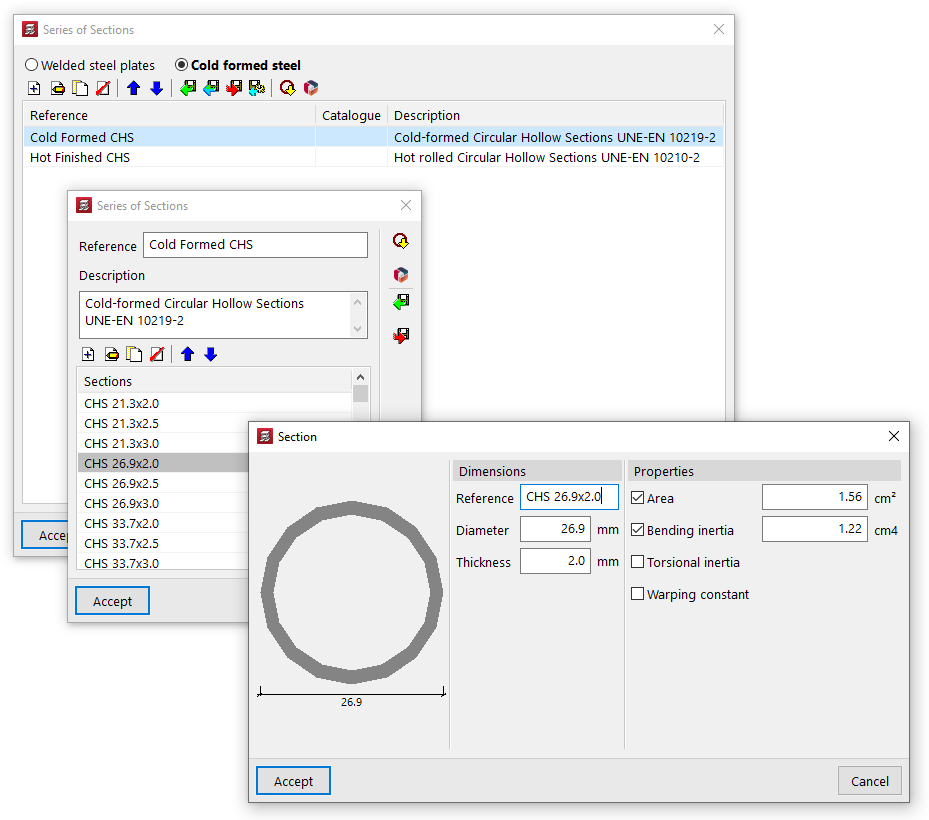
Task: Click disk icon with cyan arrow and gear
Action: pyautogui.click(x=257, y=88)
